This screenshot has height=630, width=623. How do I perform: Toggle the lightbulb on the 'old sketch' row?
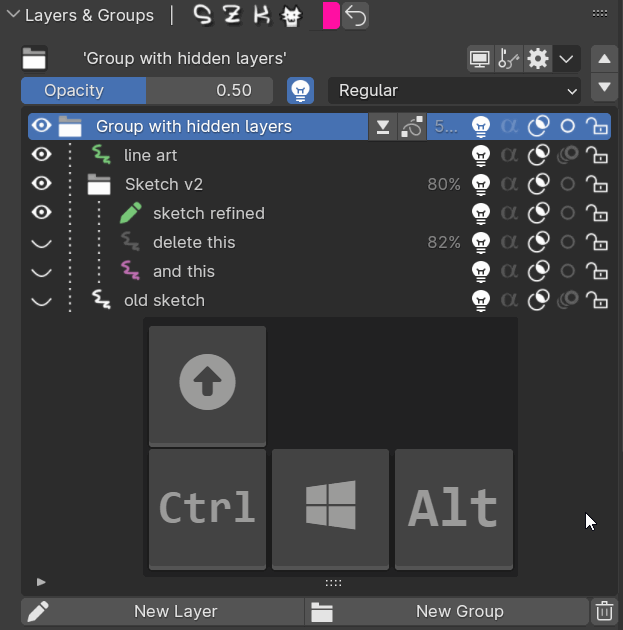point(481,300)
